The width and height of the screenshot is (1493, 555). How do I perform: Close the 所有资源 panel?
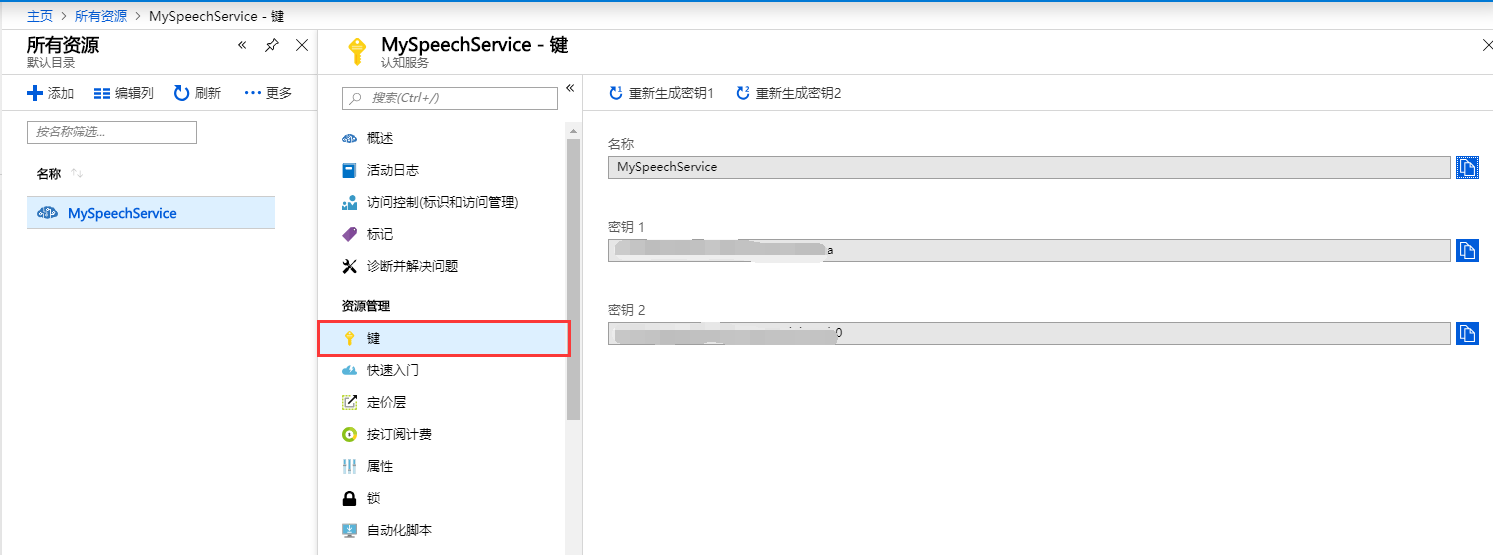click(x=302, y=45)
